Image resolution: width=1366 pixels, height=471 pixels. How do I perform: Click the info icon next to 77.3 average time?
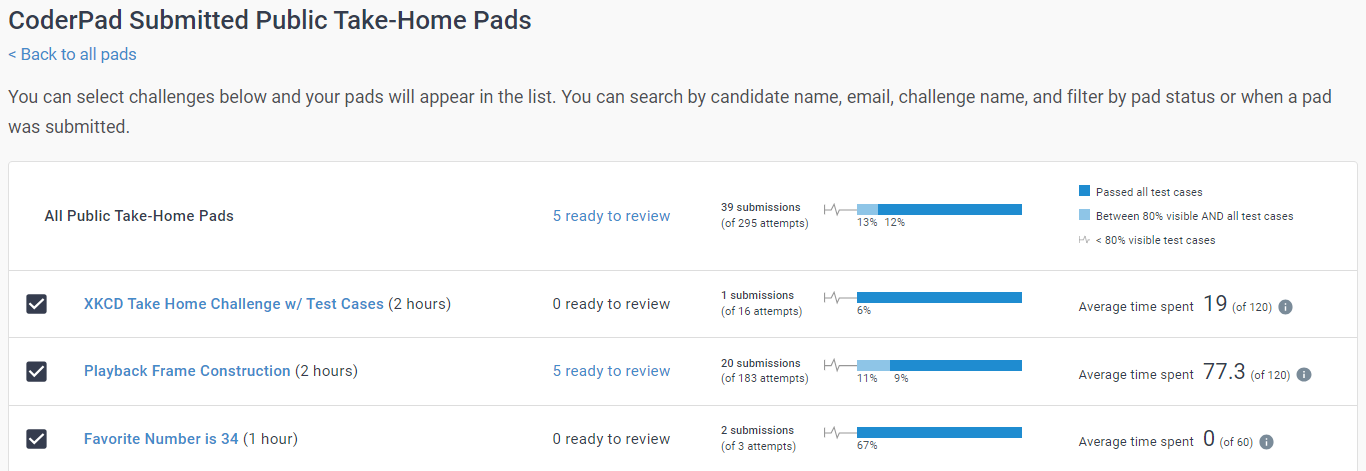(1304, 375)
